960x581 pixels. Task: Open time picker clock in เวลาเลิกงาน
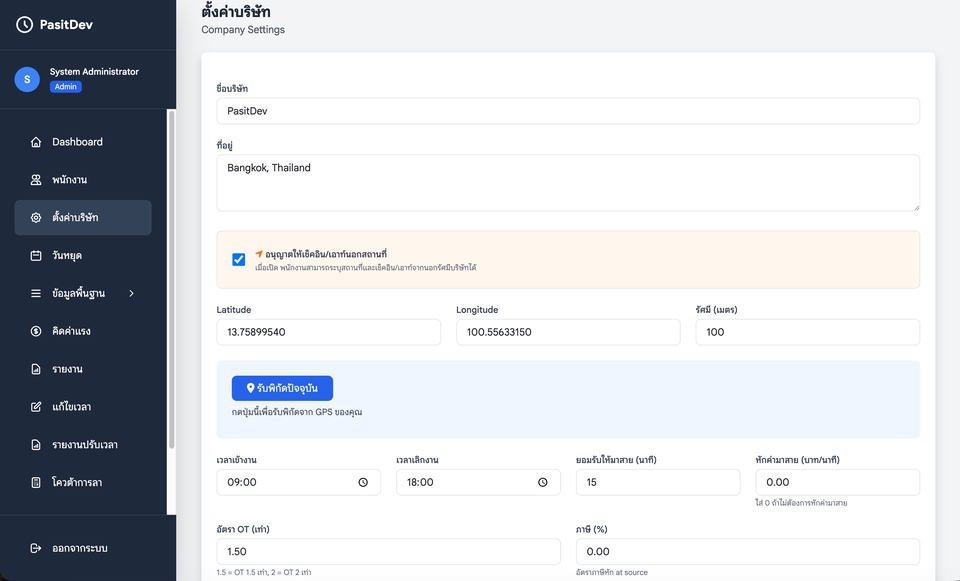(542, 482)
